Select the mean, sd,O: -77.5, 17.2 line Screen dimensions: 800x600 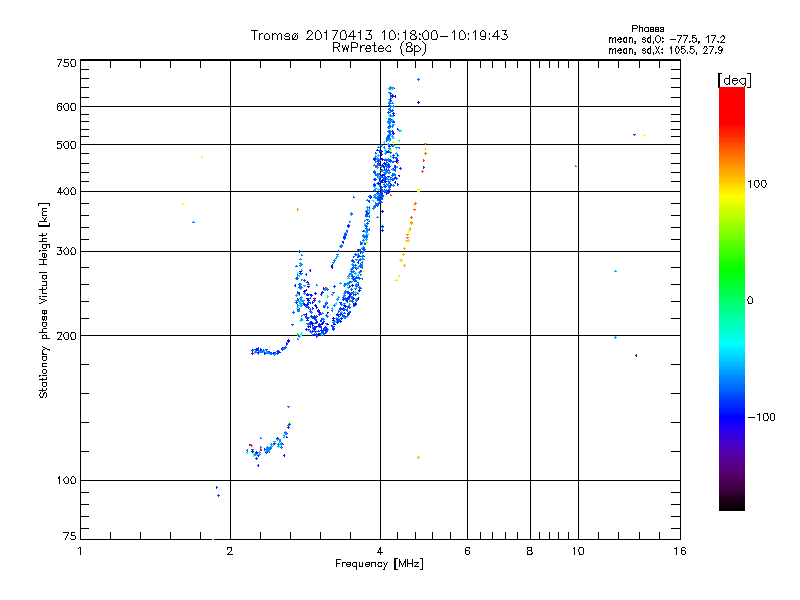(x=666, y=39)
